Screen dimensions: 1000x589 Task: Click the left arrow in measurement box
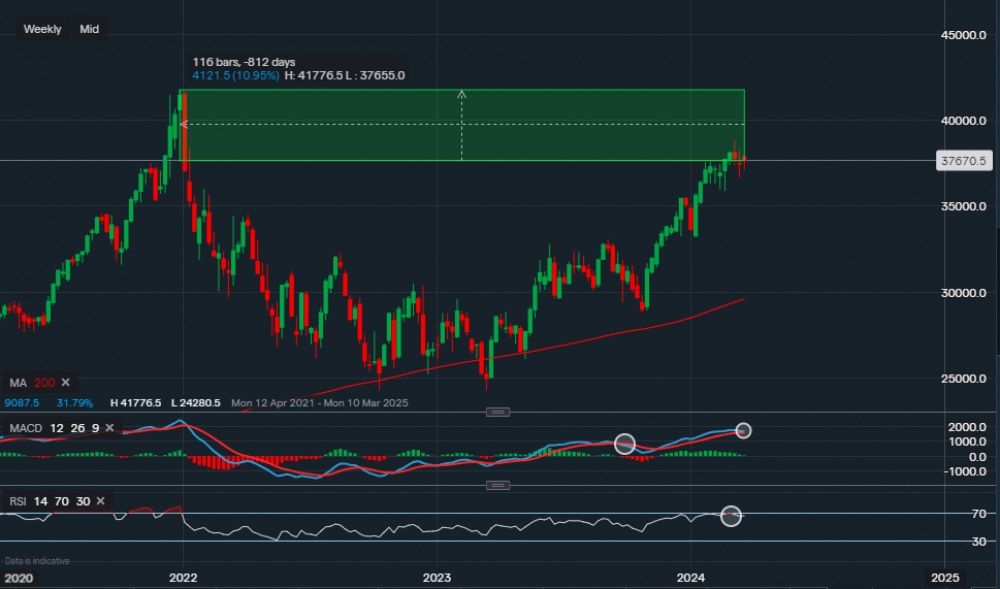point(184,125)
